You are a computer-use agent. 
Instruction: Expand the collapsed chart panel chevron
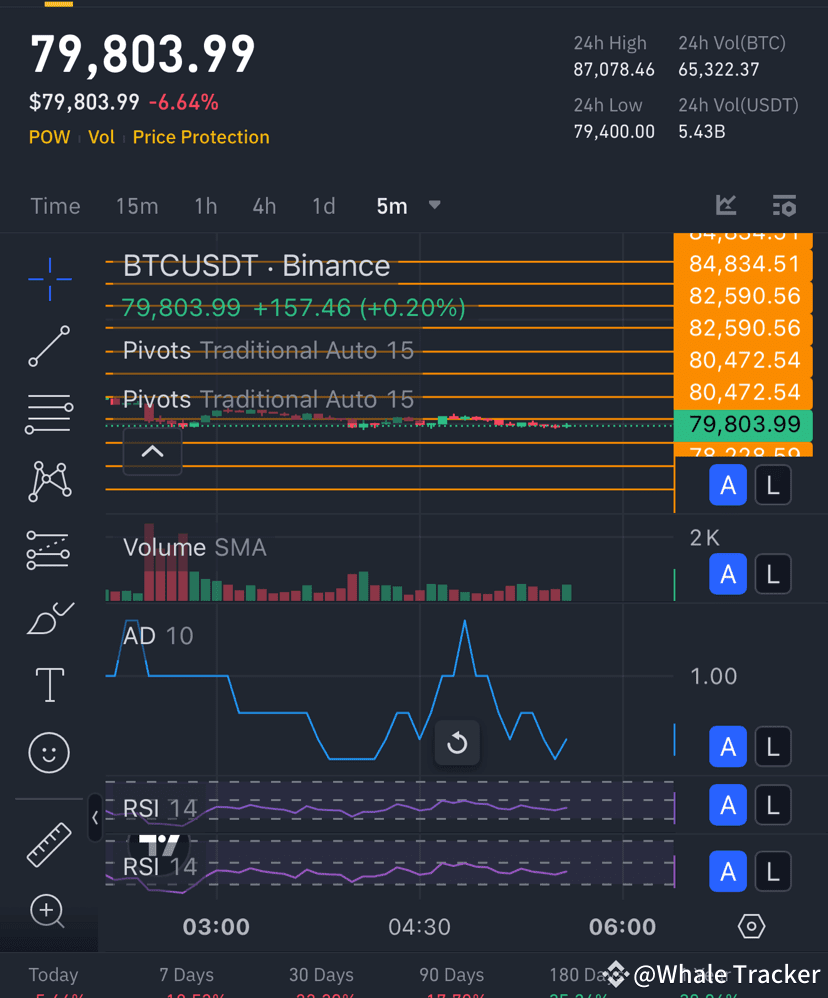coord(152,452)
